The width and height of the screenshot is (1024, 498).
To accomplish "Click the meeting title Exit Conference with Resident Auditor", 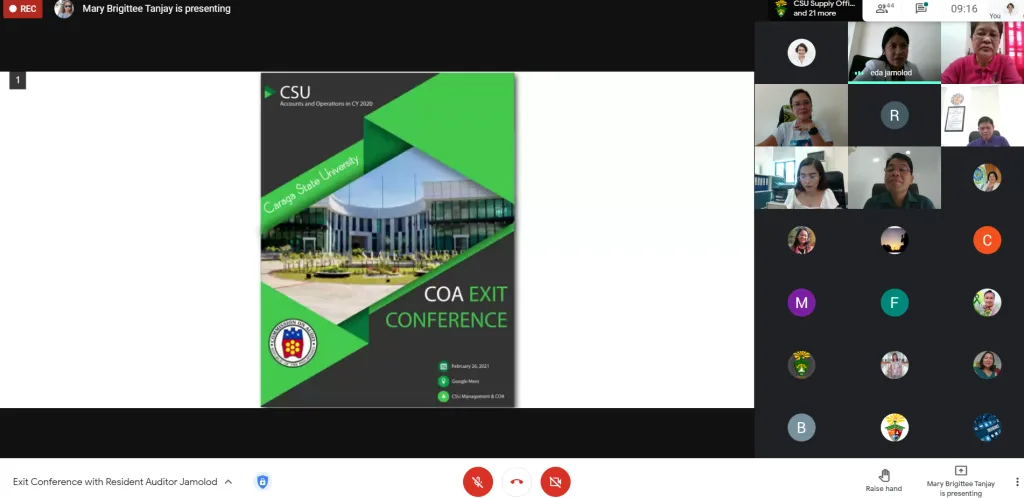I will [114, 482].
